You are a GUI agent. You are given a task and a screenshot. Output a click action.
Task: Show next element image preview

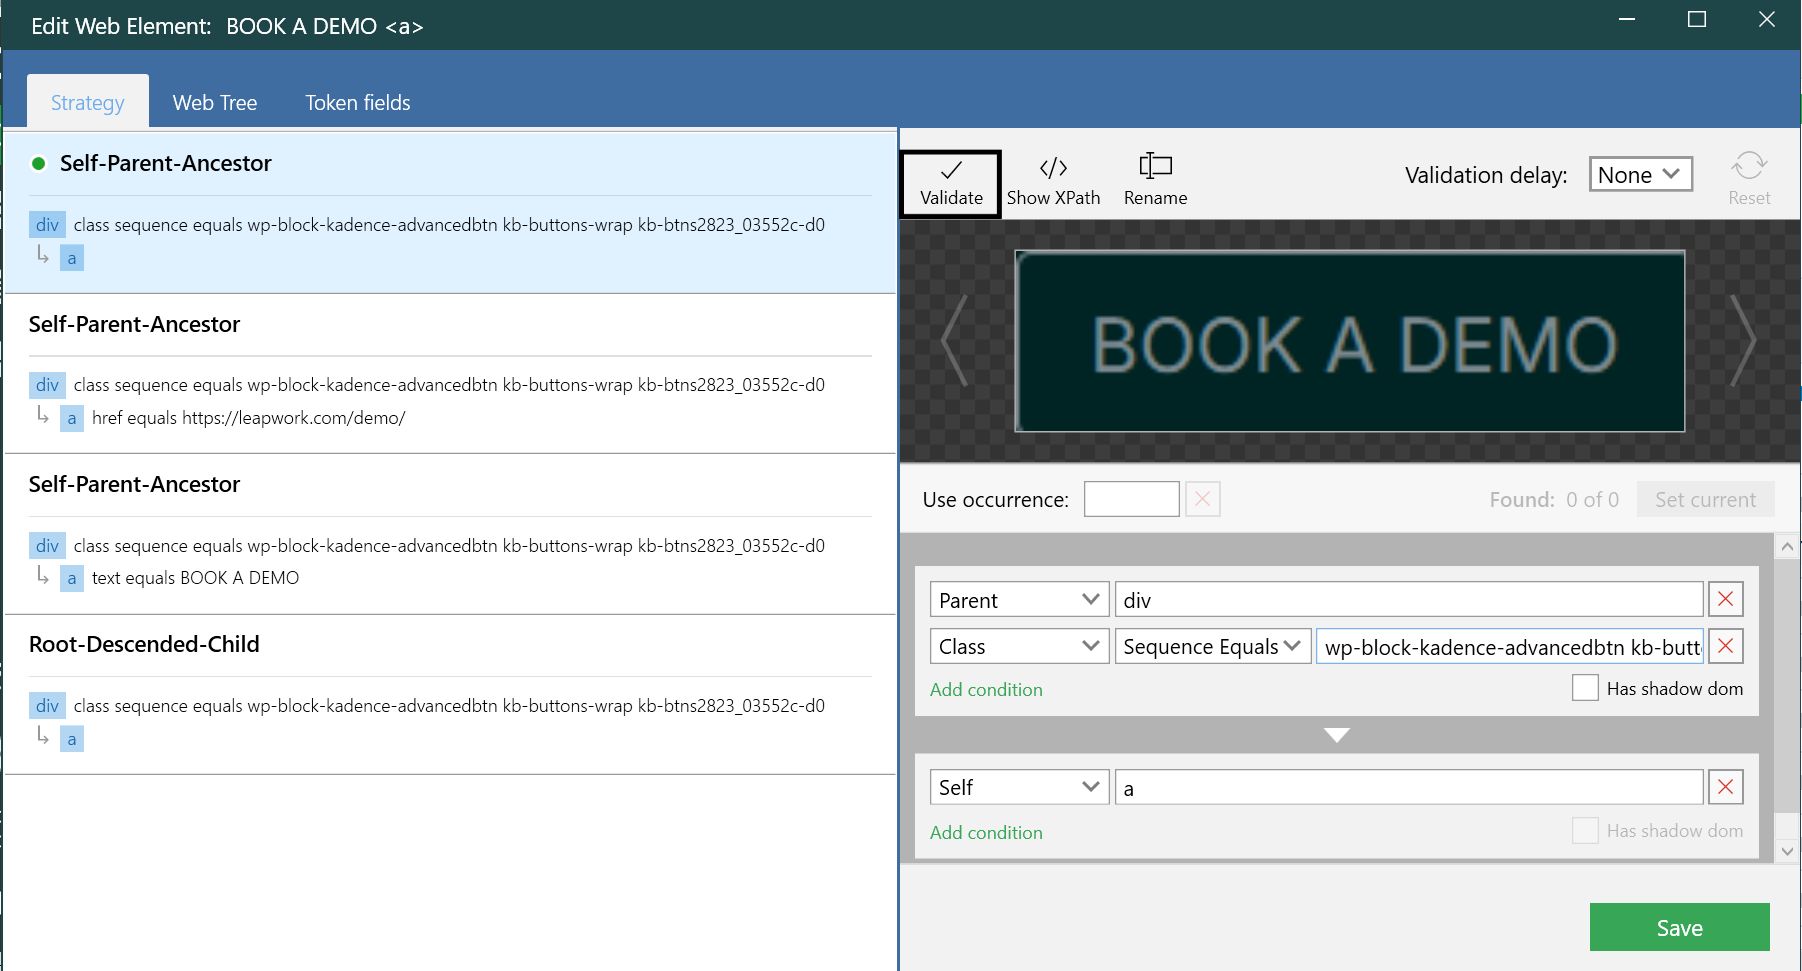1743,341
